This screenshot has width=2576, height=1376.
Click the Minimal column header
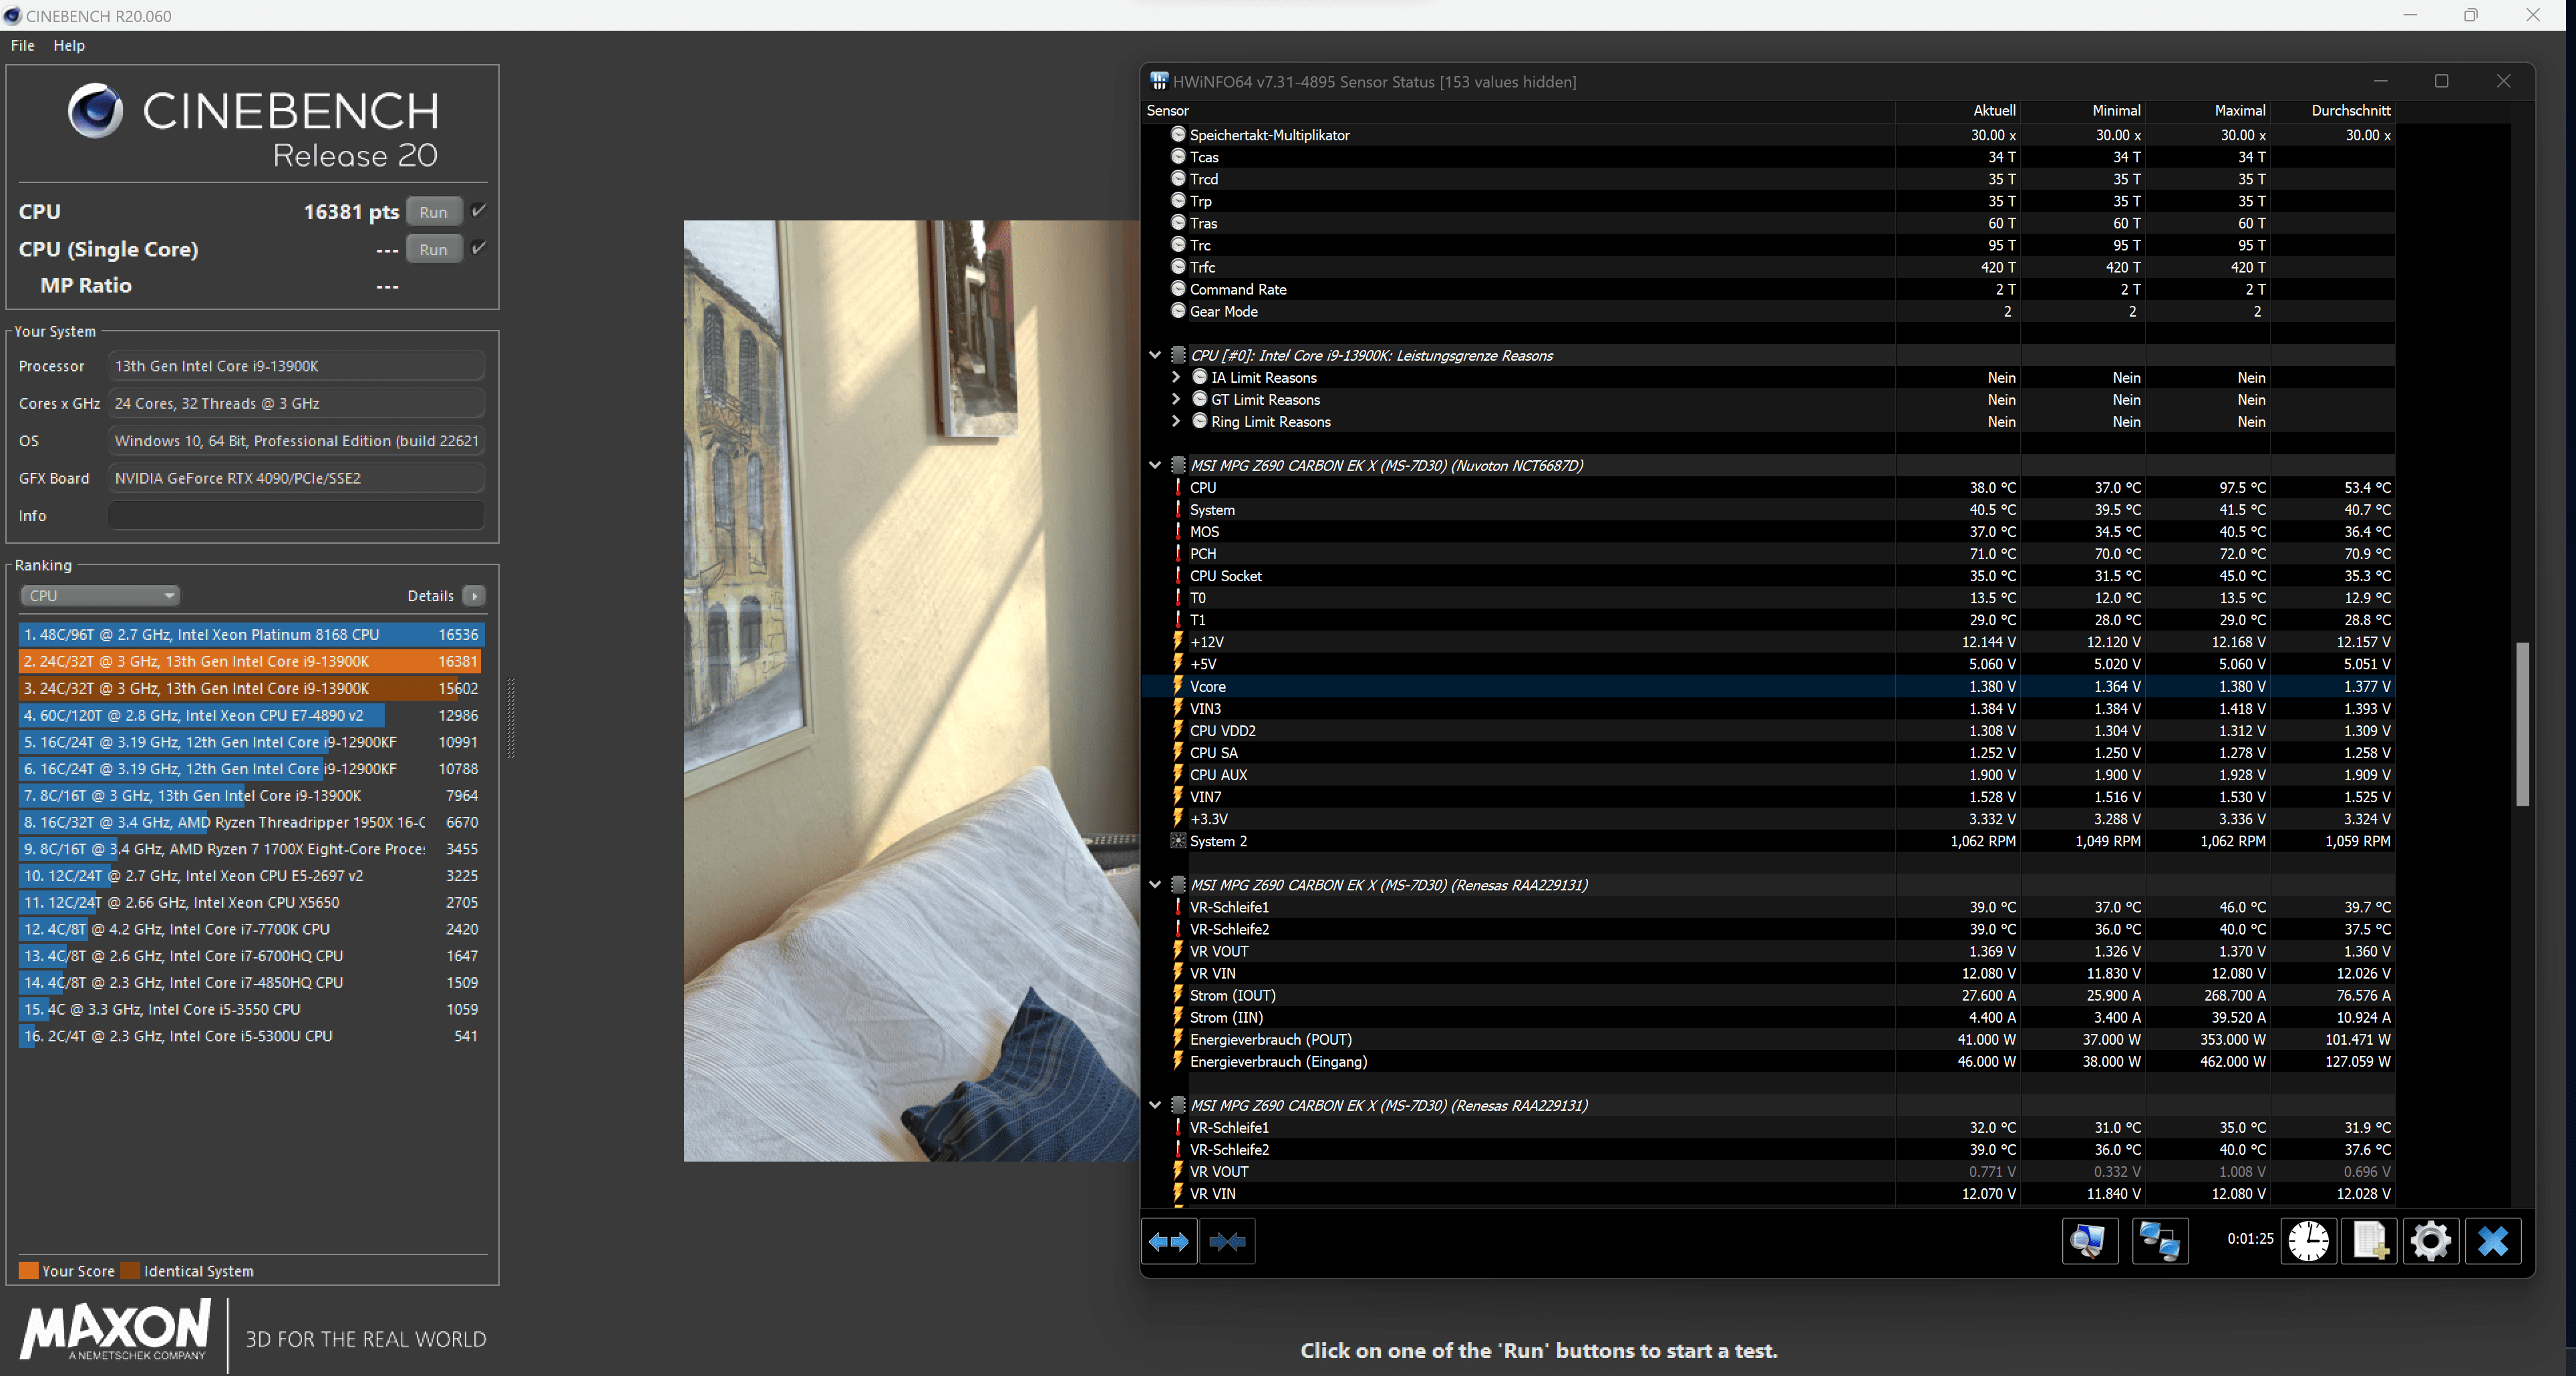coord(2116,110)
